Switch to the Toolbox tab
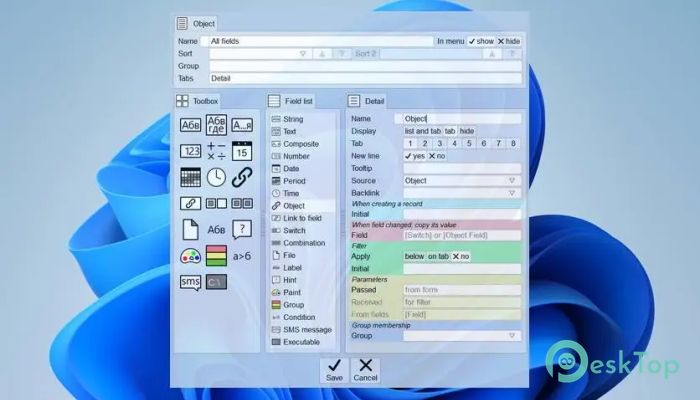 [x=197, y=101]
